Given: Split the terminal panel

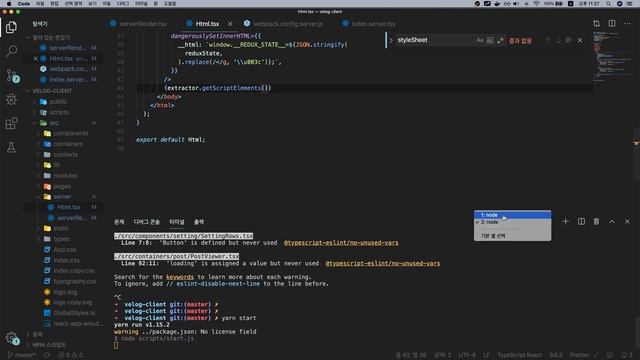Looking at the screenshot, I should pyautogui.click(x=581, y=222).
